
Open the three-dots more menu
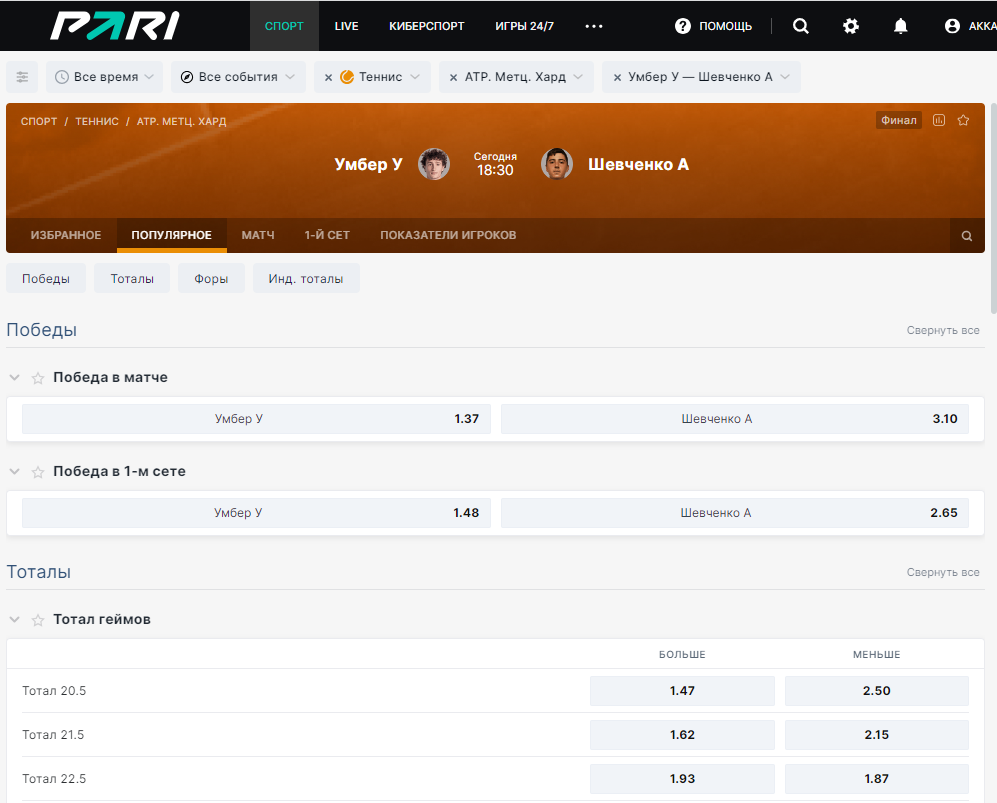point(594,26)
